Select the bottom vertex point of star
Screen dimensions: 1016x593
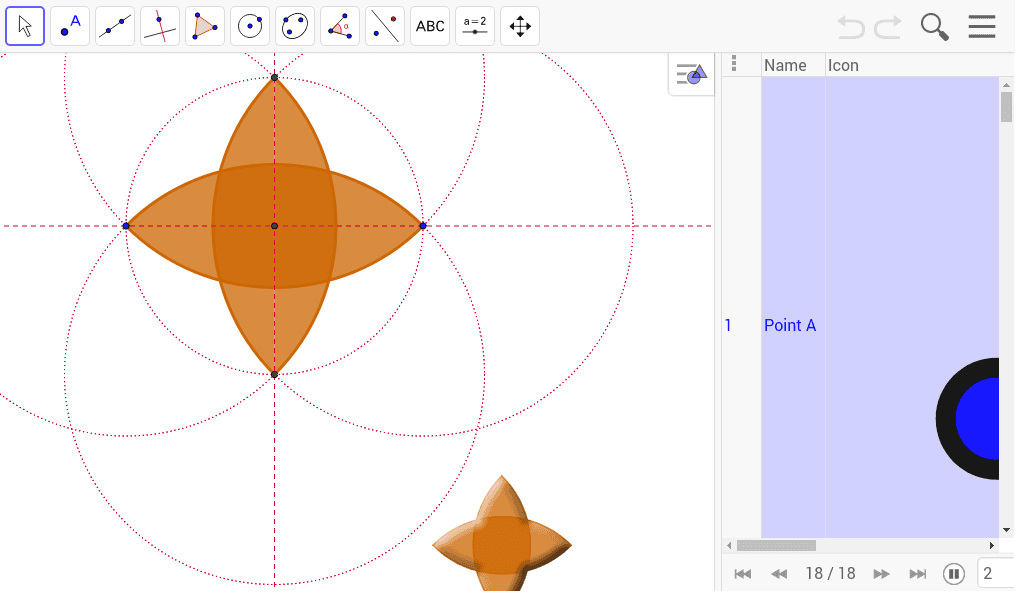pos(275,375)
